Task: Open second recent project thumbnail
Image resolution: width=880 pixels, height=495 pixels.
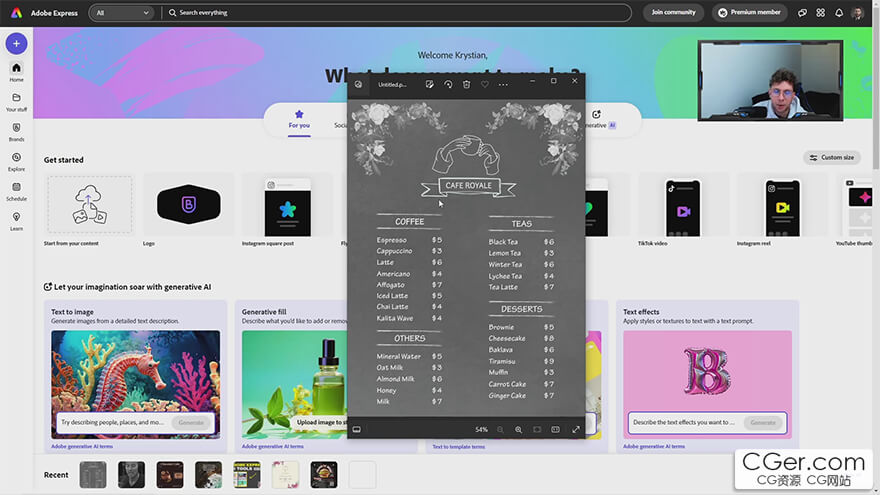Action: point(131,475)
